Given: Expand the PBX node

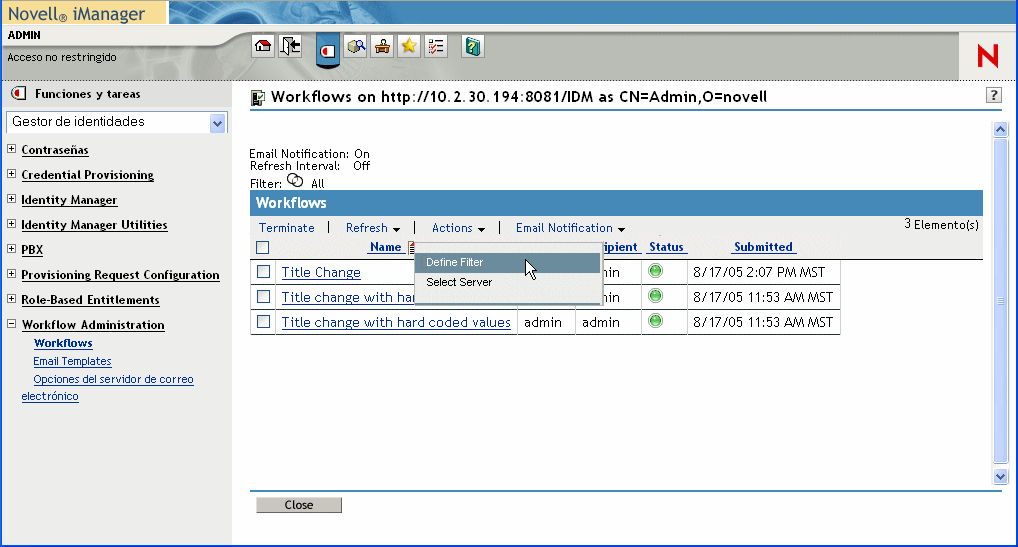Looking at the screenshot, I should [x=12, y=249].
